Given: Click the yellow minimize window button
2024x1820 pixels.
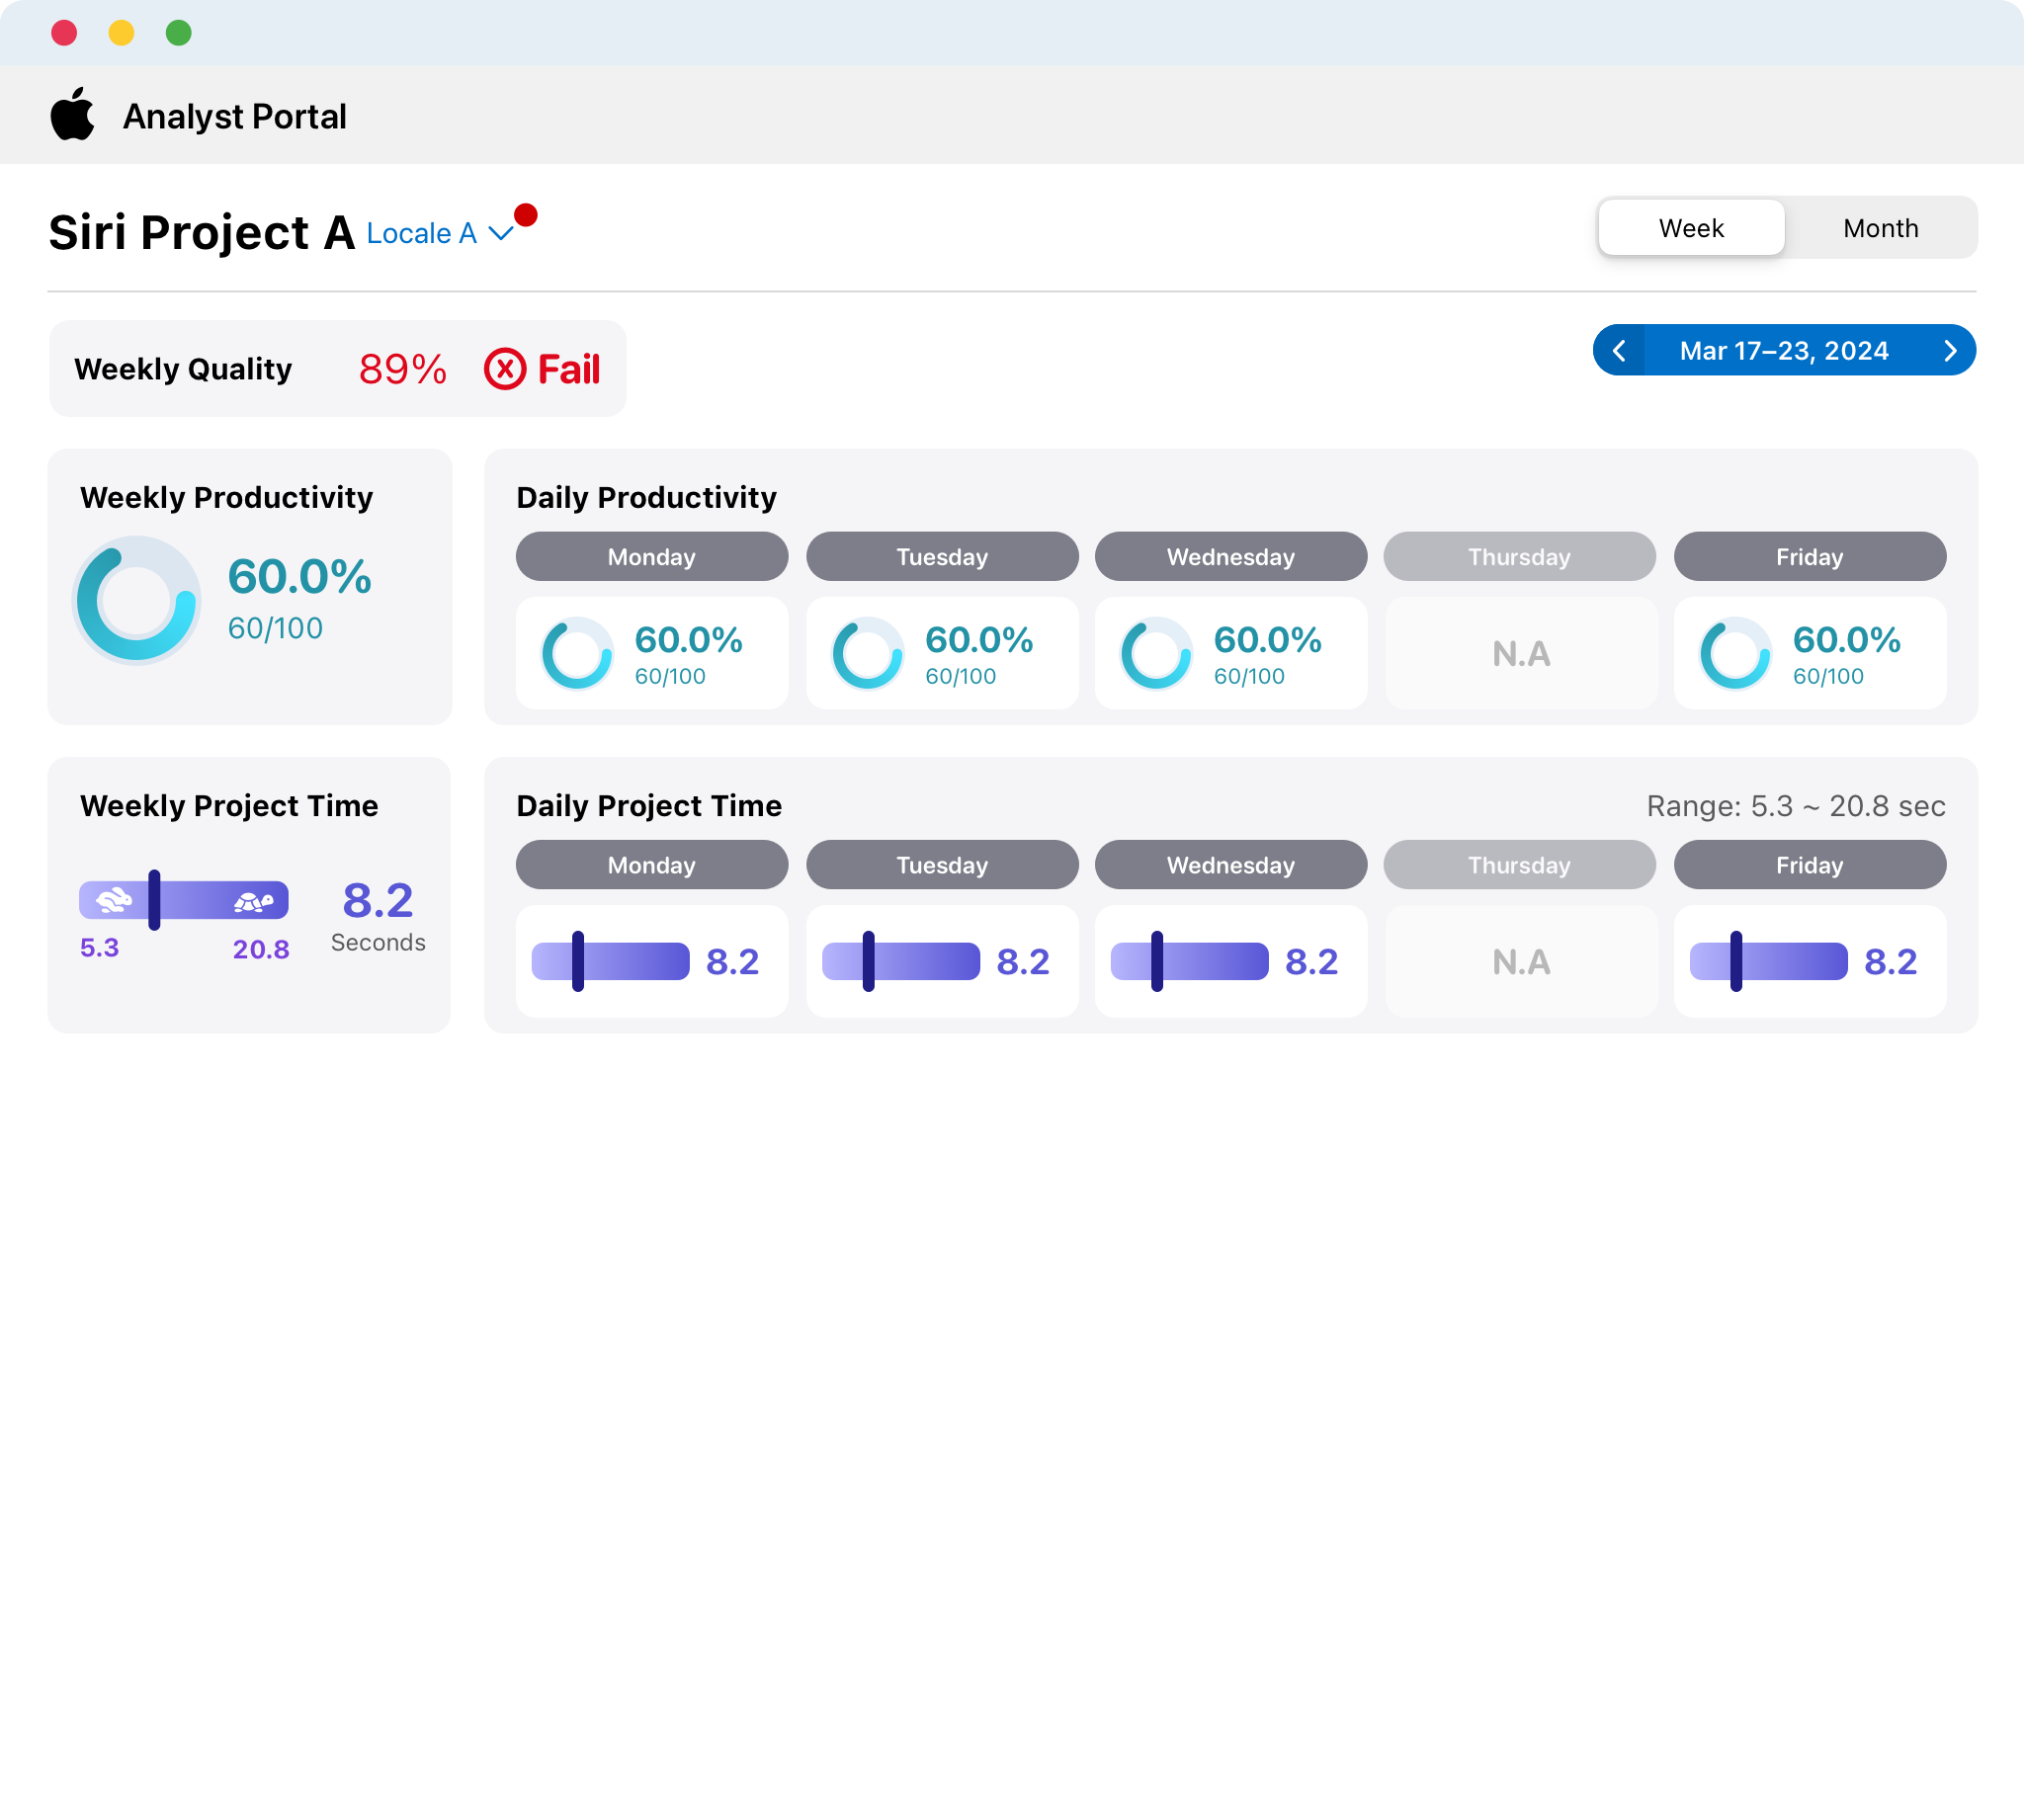Looking at the screenshot, I should [122, 33].
